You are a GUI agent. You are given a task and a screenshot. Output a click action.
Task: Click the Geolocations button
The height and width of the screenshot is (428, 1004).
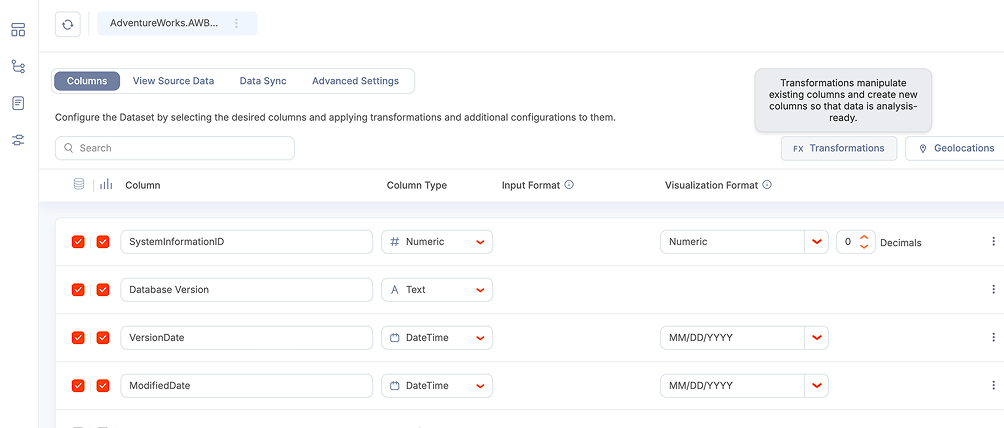[955, 148]
